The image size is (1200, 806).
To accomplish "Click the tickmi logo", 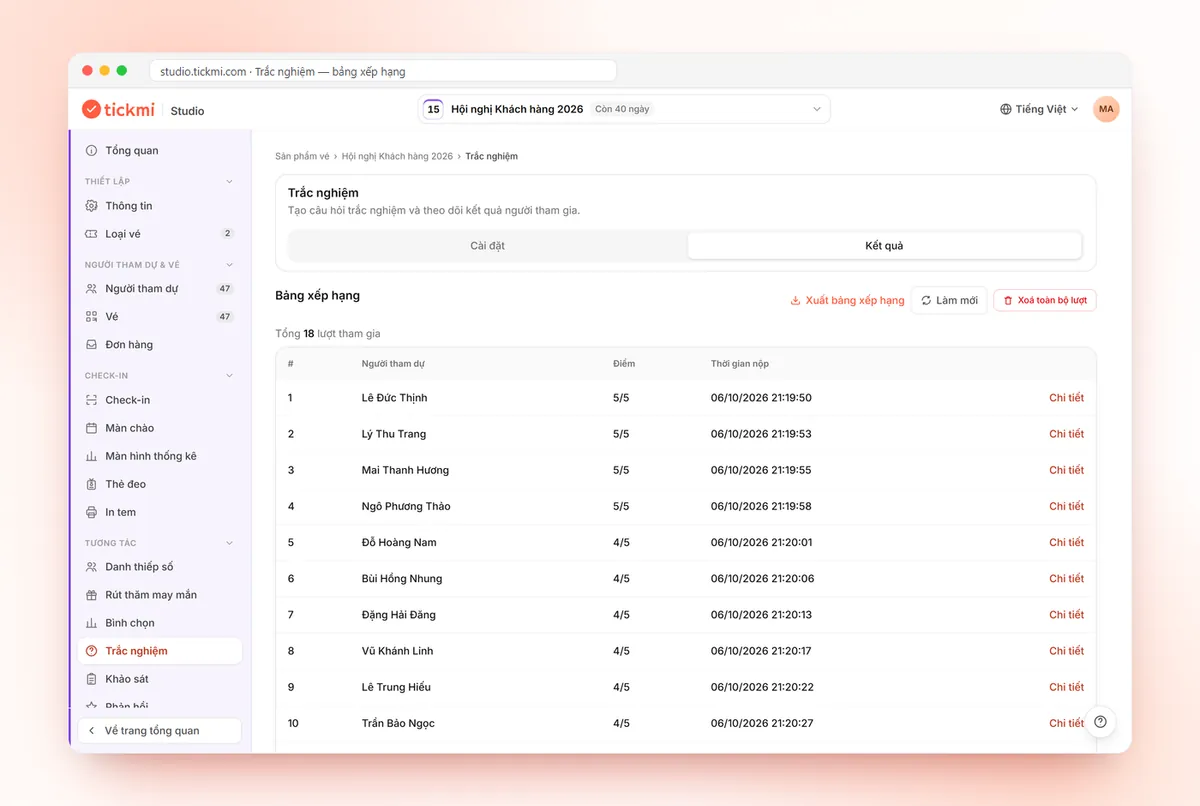I will click(118, 109).
